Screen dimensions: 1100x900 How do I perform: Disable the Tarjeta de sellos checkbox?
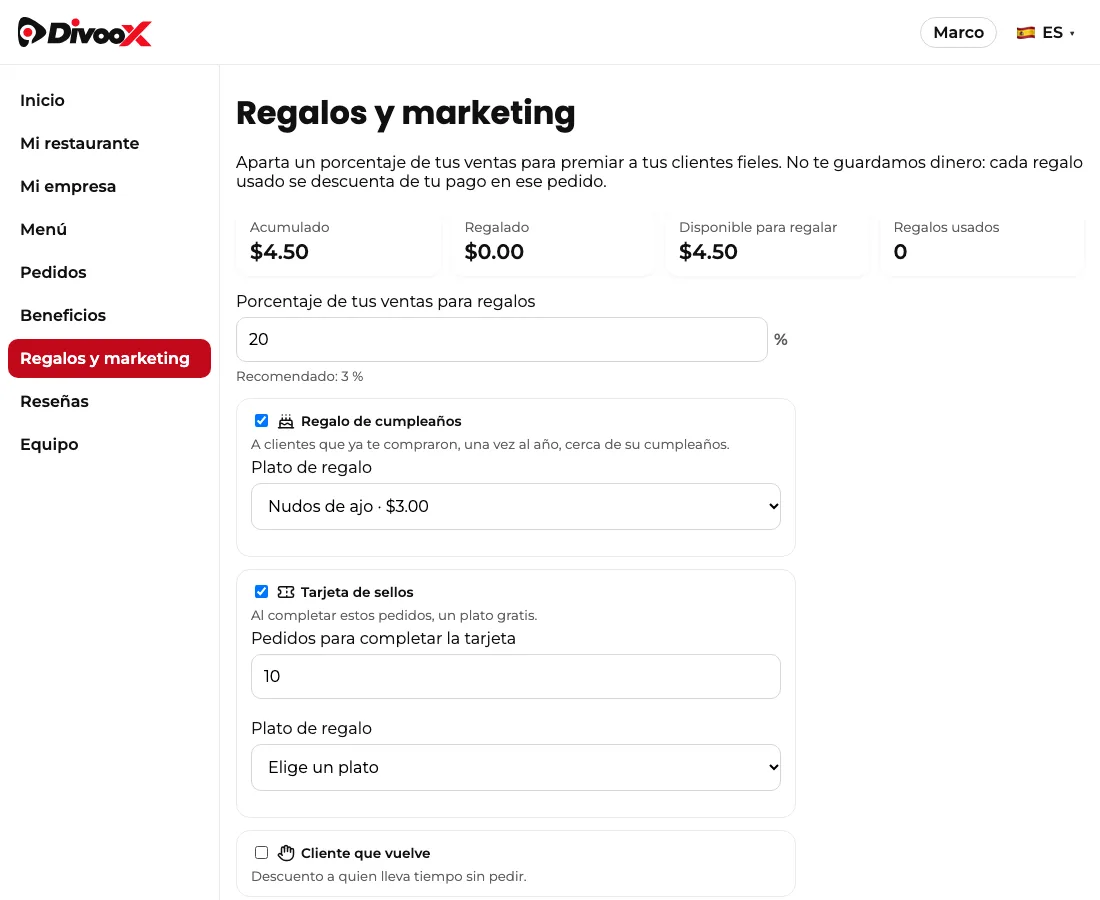pos(261,591)
